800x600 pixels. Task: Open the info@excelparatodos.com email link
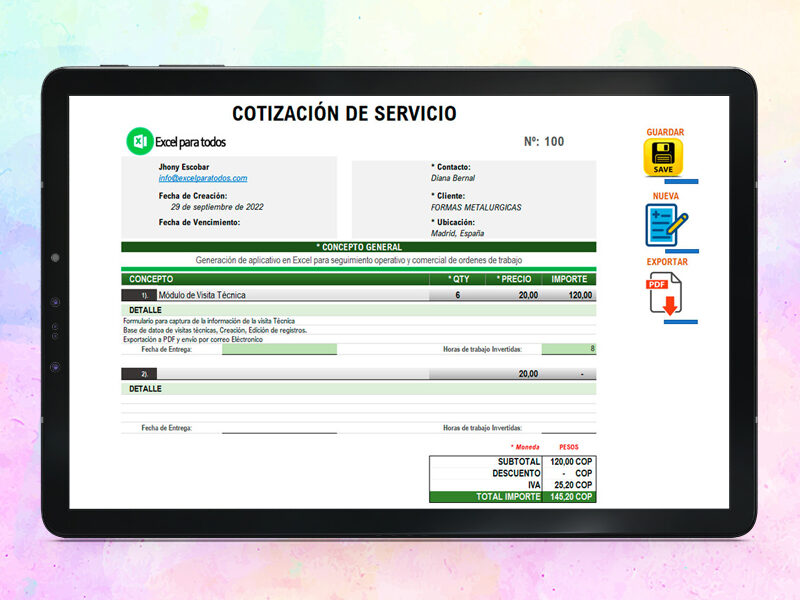203,178
